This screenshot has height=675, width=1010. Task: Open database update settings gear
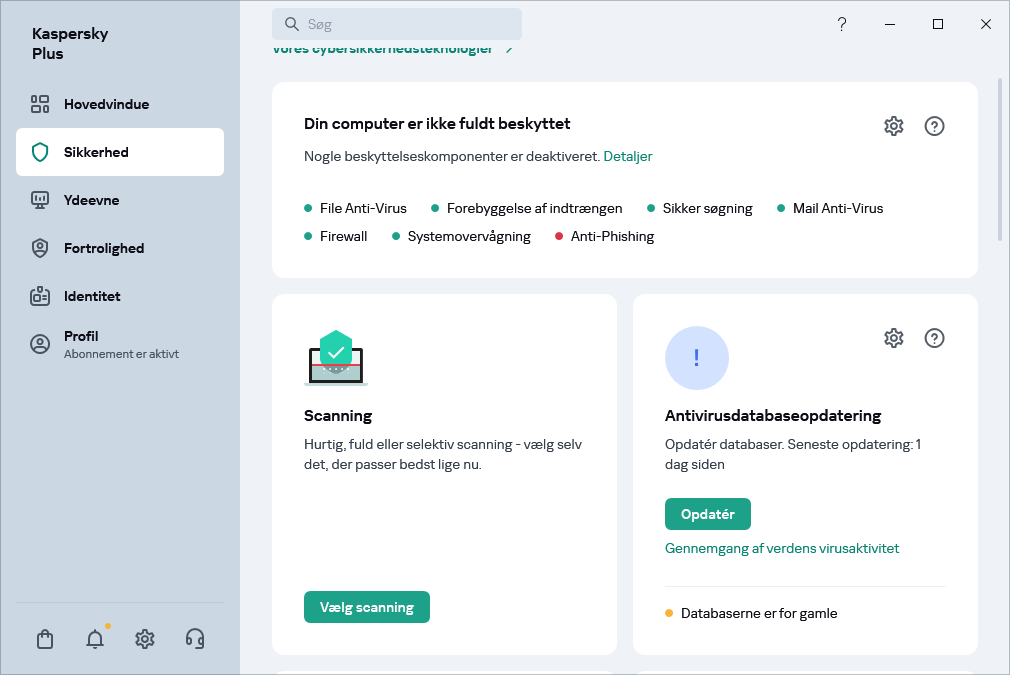(893, 338)
